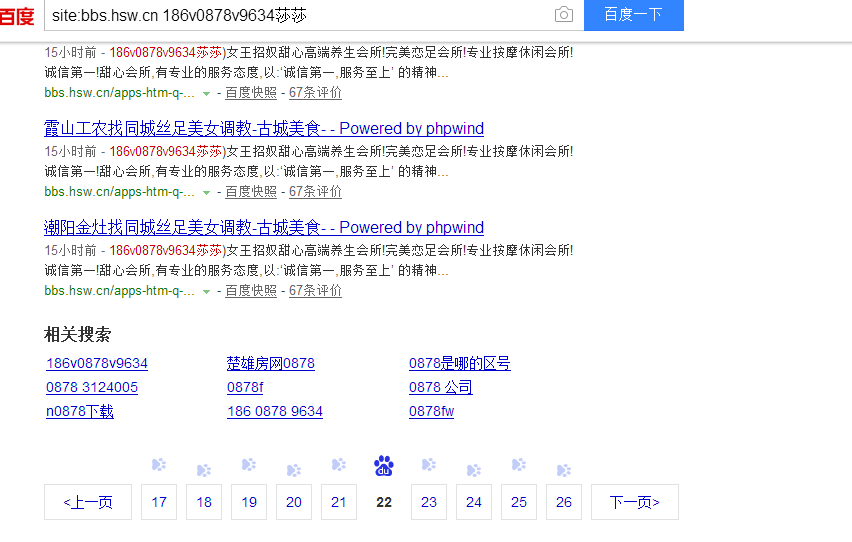Open the 霞山工农 search result title link

(x=264, y=129)
